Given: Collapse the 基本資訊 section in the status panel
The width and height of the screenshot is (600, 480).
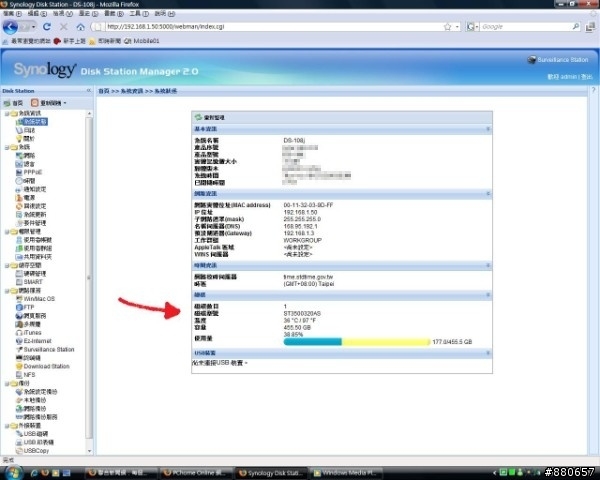Looking at the screenshot, I should 488,129.
